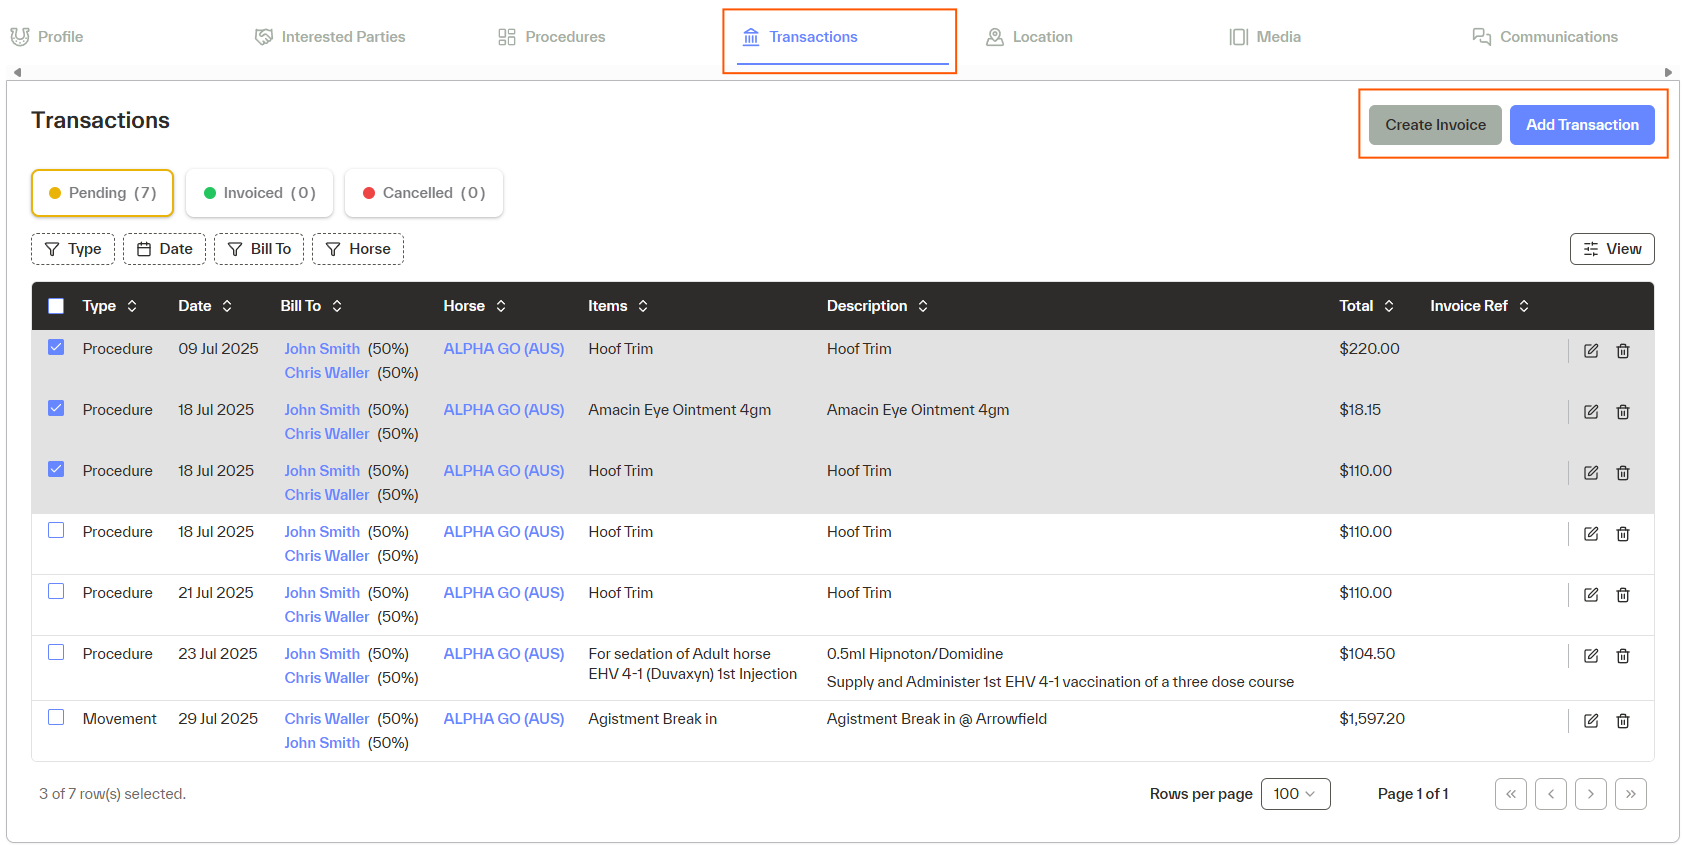Switch to the Procedures tab
Viewport: 1684px width, 845px height.
pos(552,37)
